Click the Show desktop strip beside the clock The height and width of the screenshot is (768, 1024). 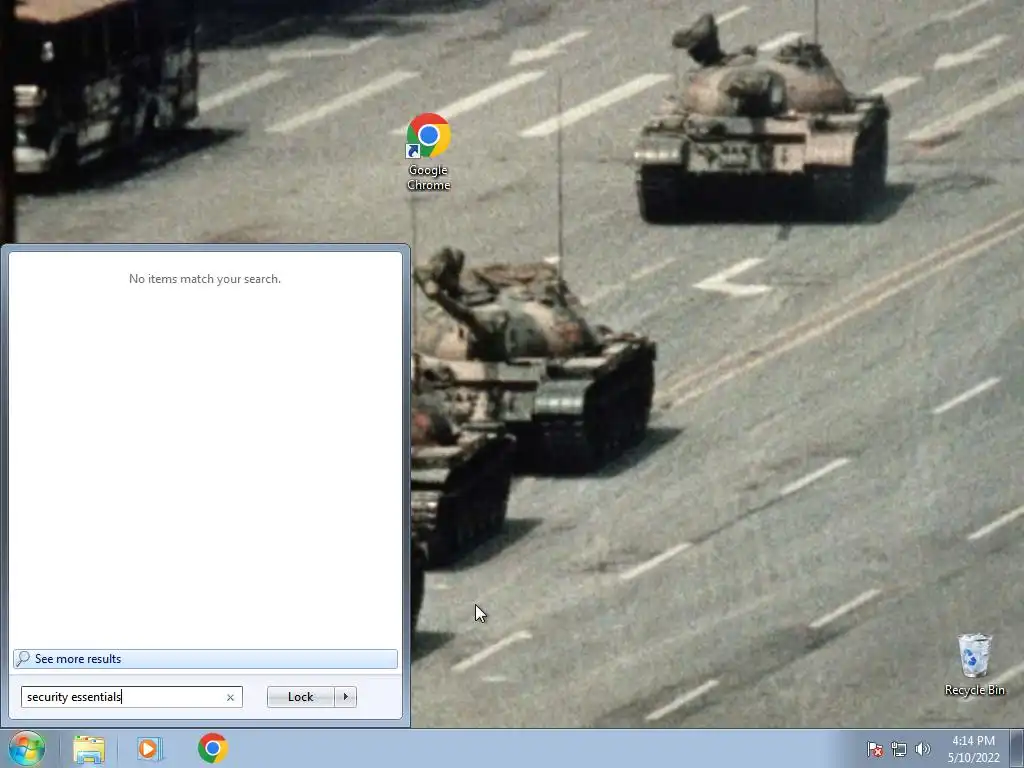coord(1017,748)
